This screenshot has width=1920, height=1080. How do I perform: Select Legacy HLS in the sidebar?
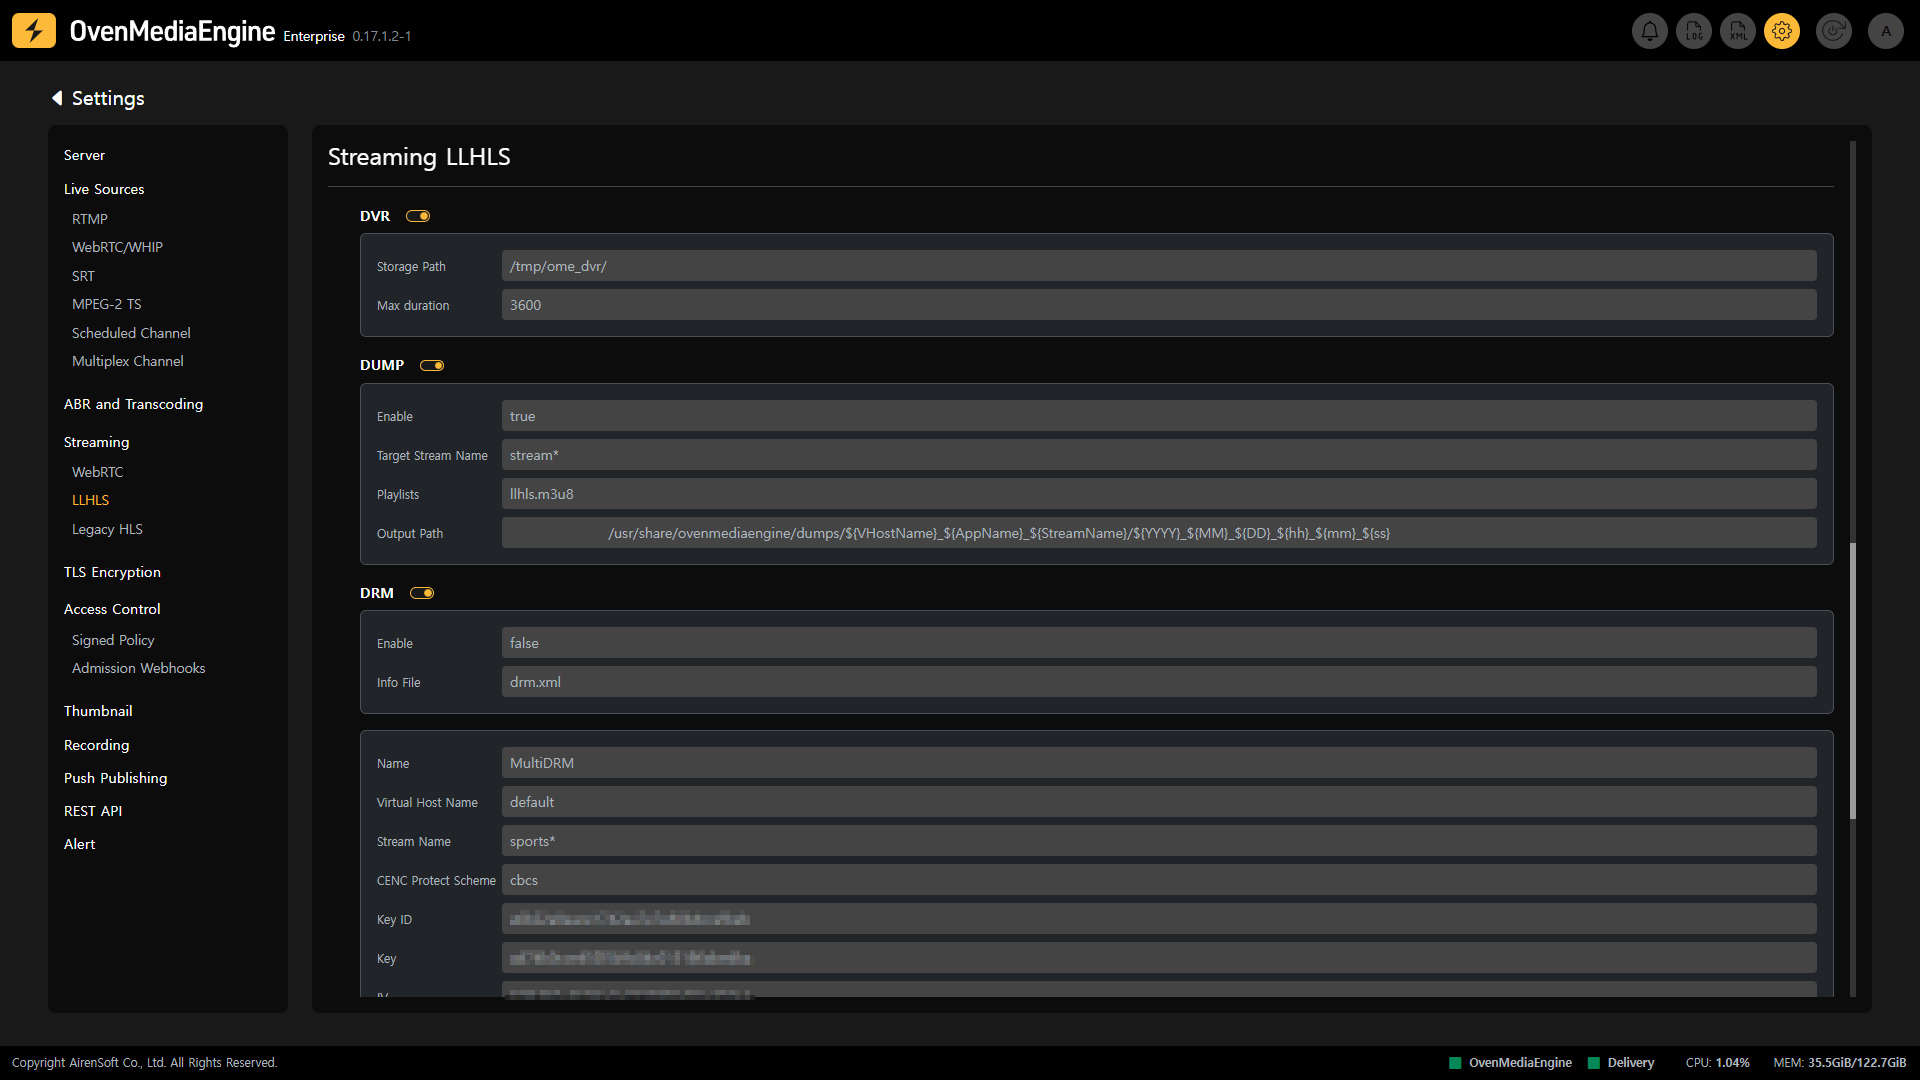(107, 529)
